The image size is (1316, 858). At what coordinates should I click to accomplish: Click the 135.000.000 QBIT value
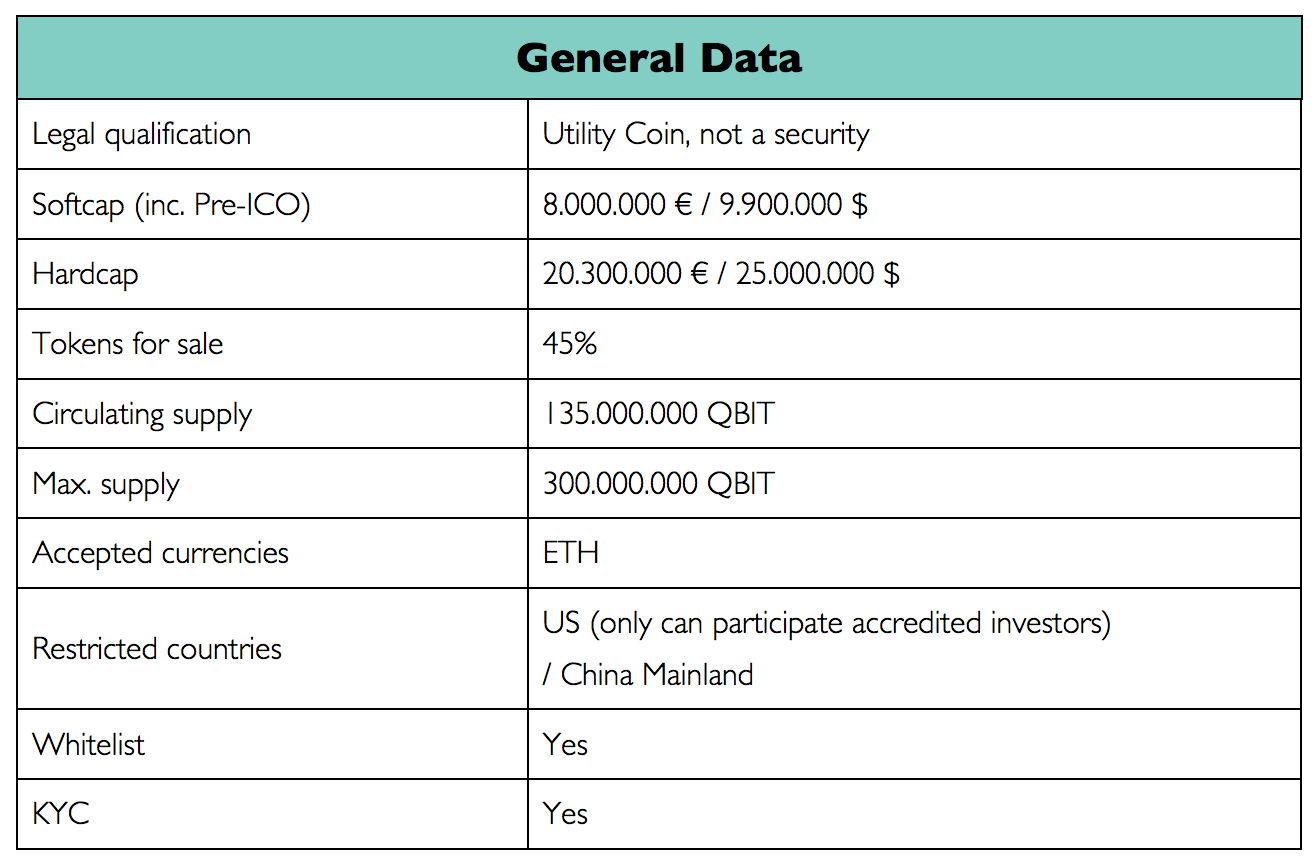(x=659, y=414)
